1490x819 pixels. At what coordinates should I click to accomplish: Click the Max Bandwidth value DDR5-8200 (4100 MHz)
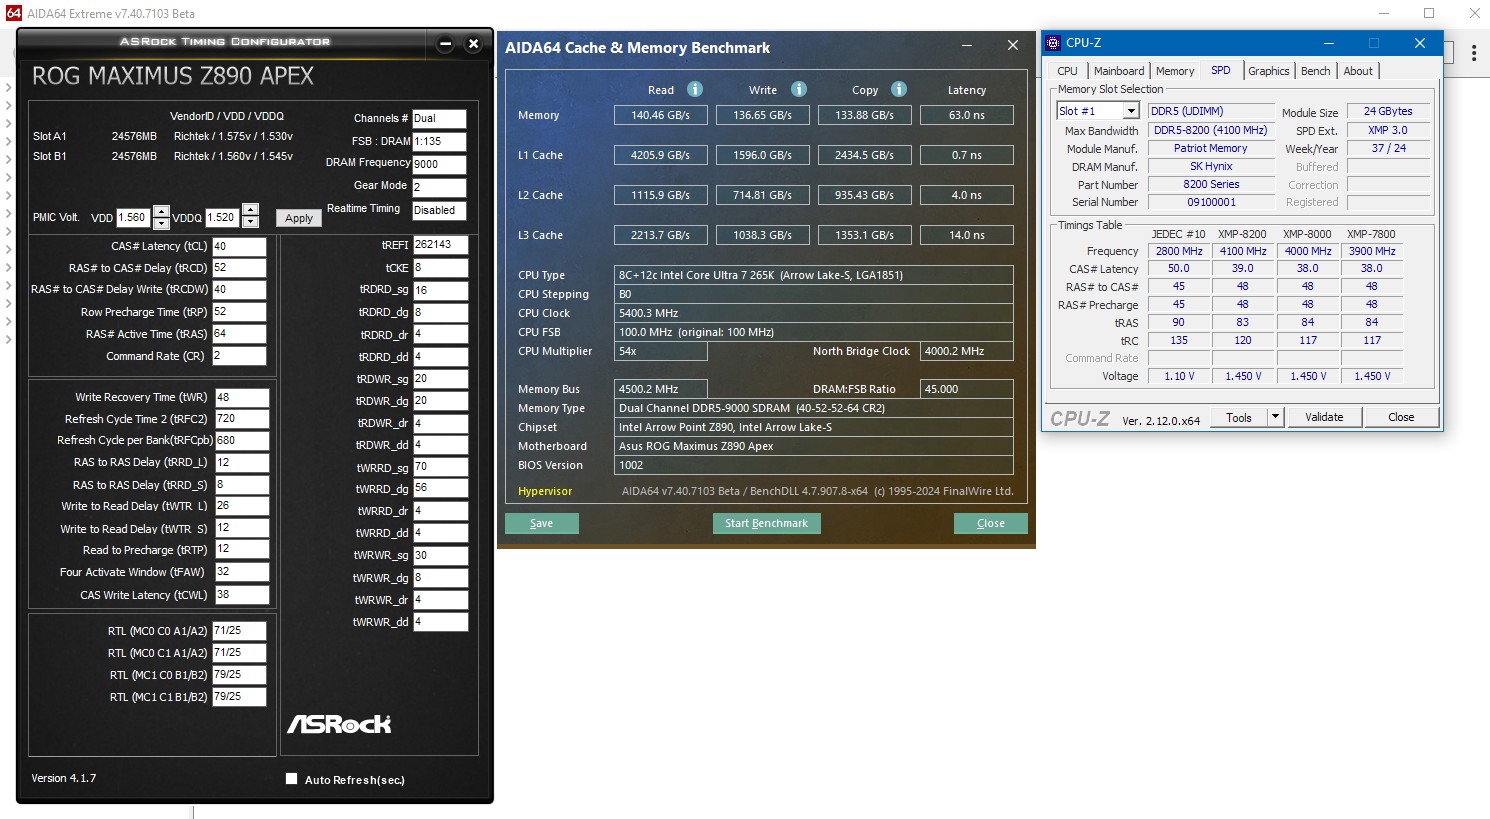tap(1211, 130)
